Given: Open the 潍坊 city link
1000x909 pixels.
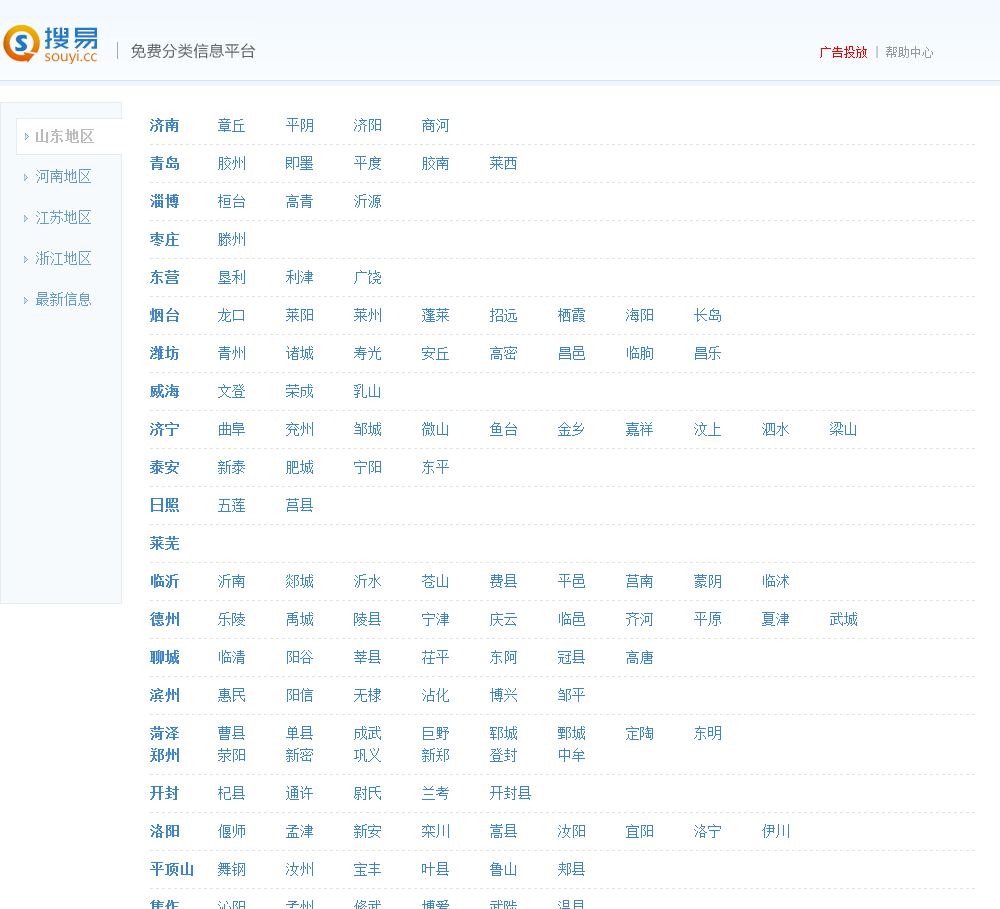Looking at the screenshot, I should click(x=165, y=353).
